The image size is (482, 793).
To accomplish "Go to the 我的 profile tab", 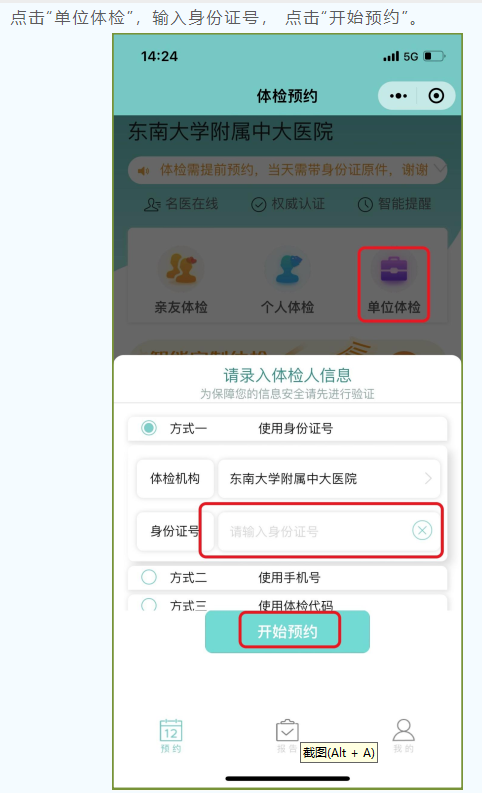I will click(x=404, y=735).
